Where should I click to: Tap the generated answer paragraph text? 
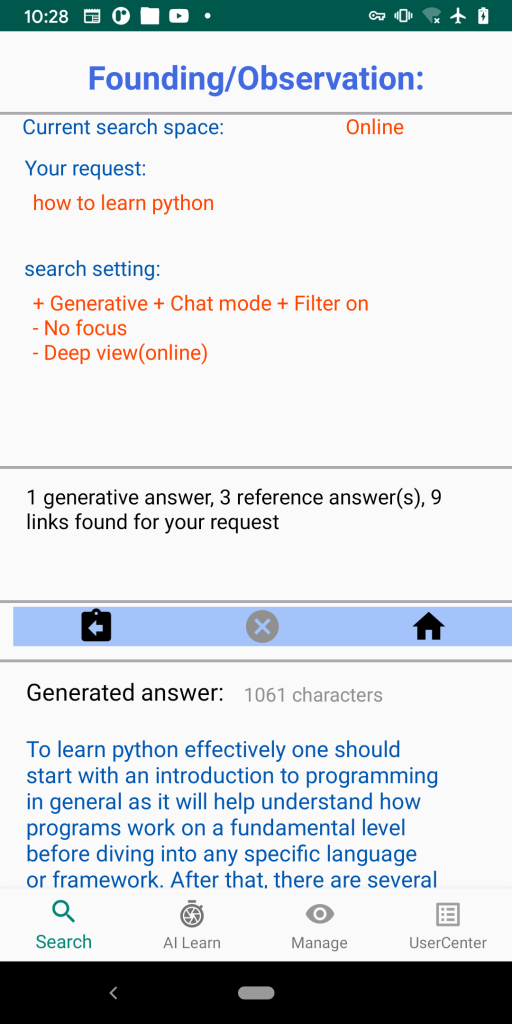click(x=232, y=814)
